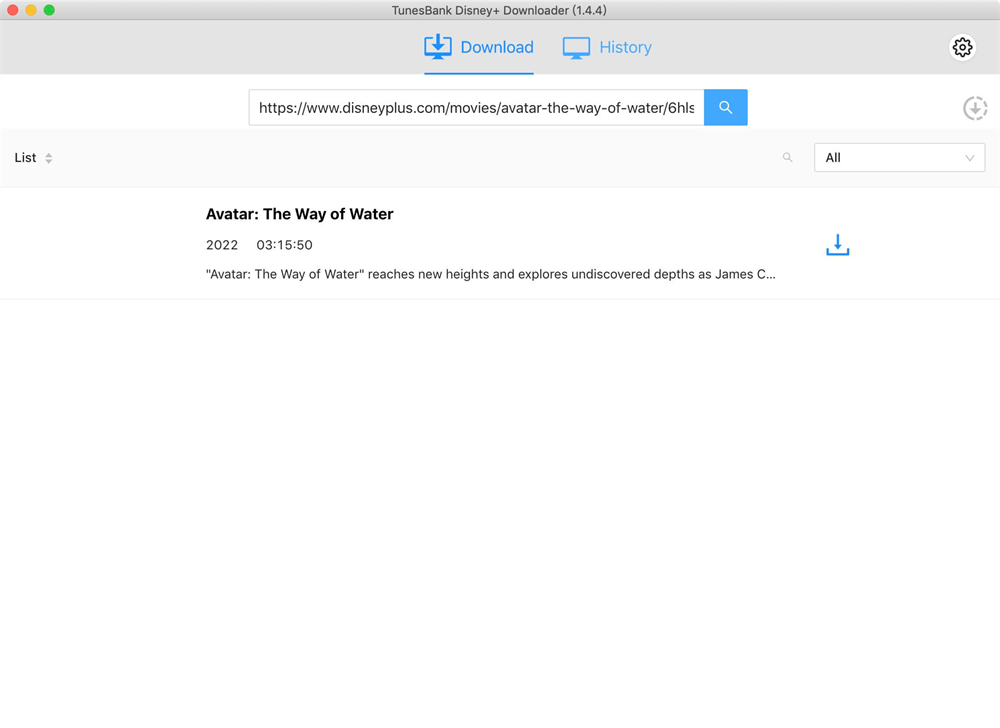Minimize window using yellow button

(x=31, y=10)
